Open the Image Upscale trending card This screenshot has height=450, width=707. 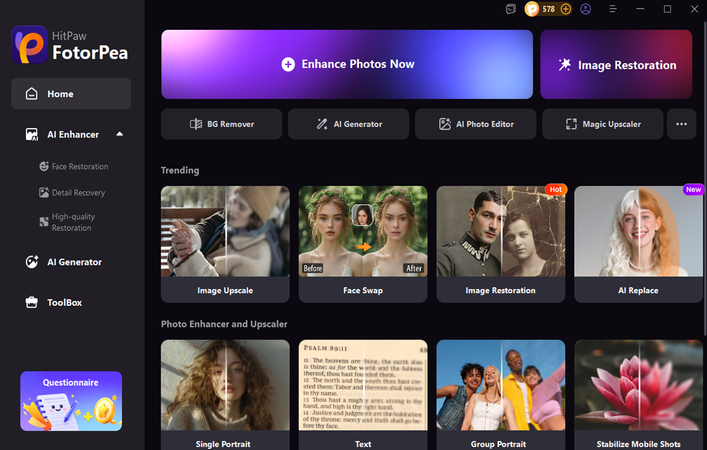(225, 244)
